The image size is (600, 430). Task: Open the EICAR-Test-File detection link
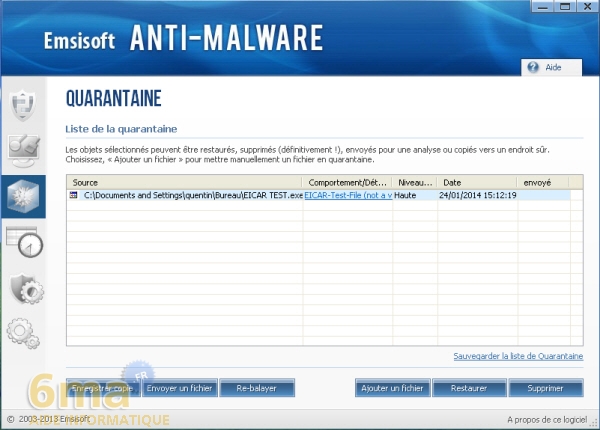click(348, 195)
